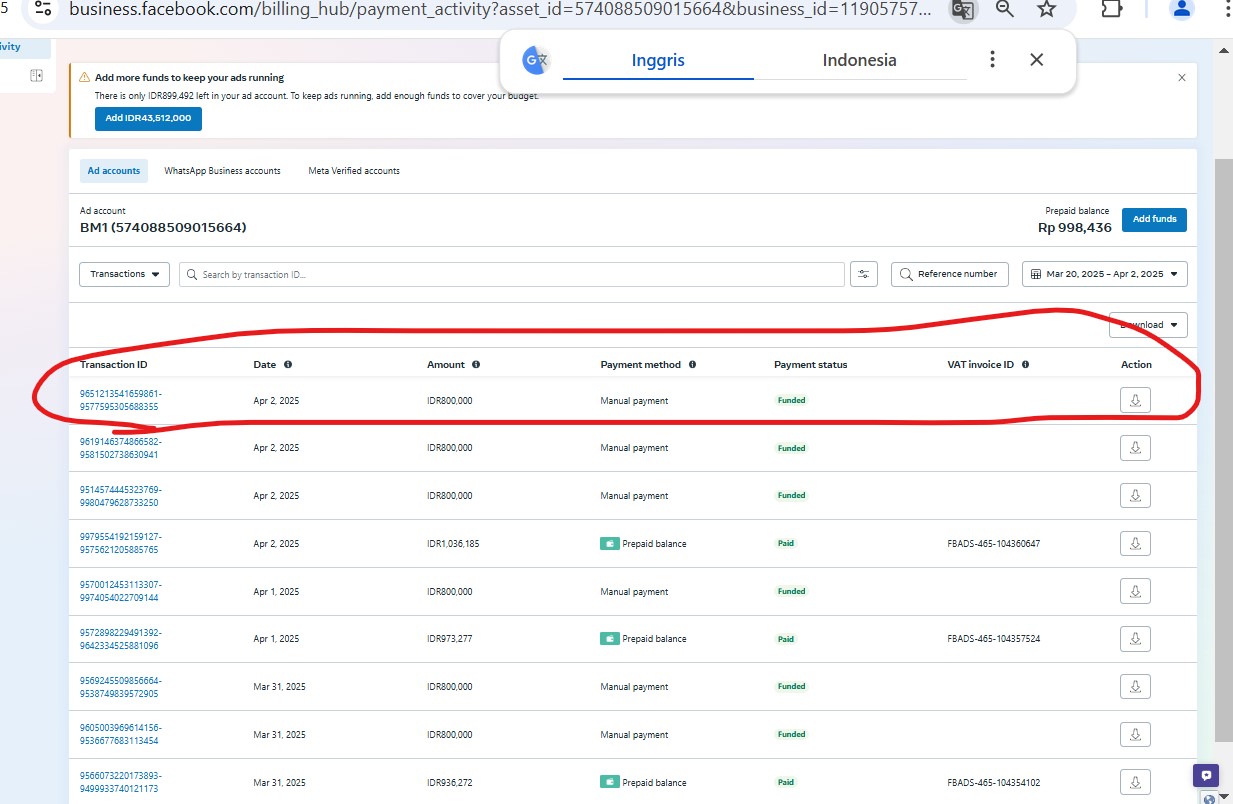Open Google Translate icon in address bar

point(962,10)
